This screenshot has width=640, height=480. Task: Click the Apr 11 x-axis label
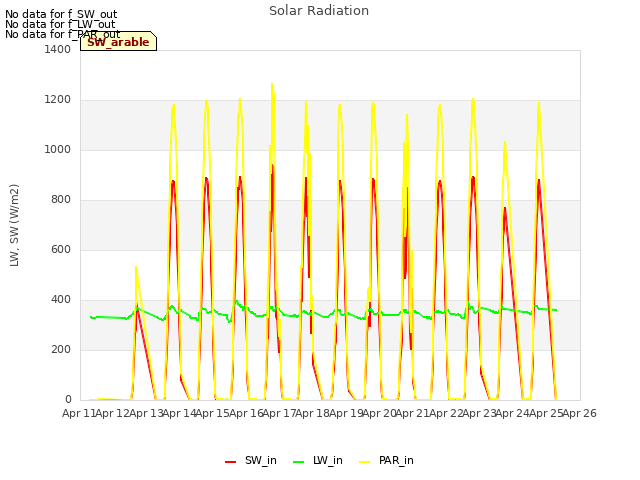tap(79, 413)
